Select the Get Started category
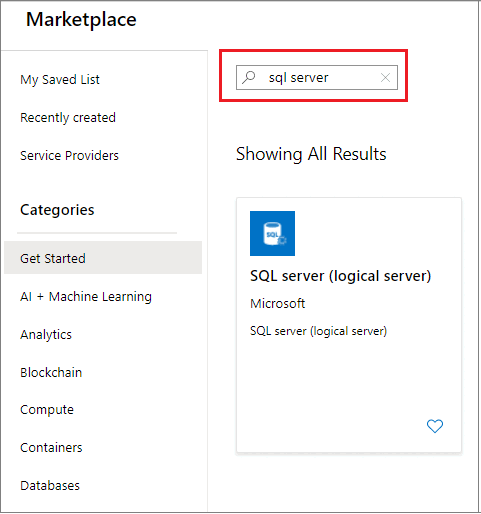The width and height of the screenshot is (481, 514). coord(103,258)
